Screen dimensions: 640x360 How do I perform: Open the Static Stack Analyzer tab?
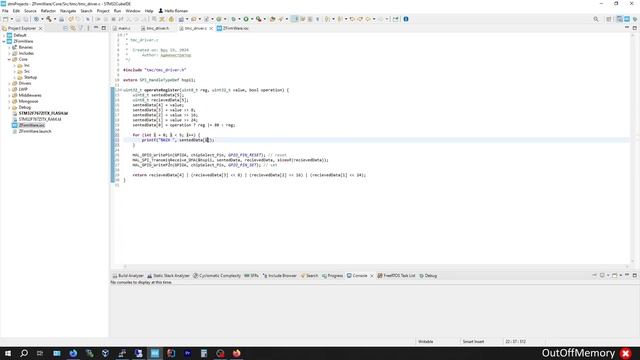pos(168,276)
